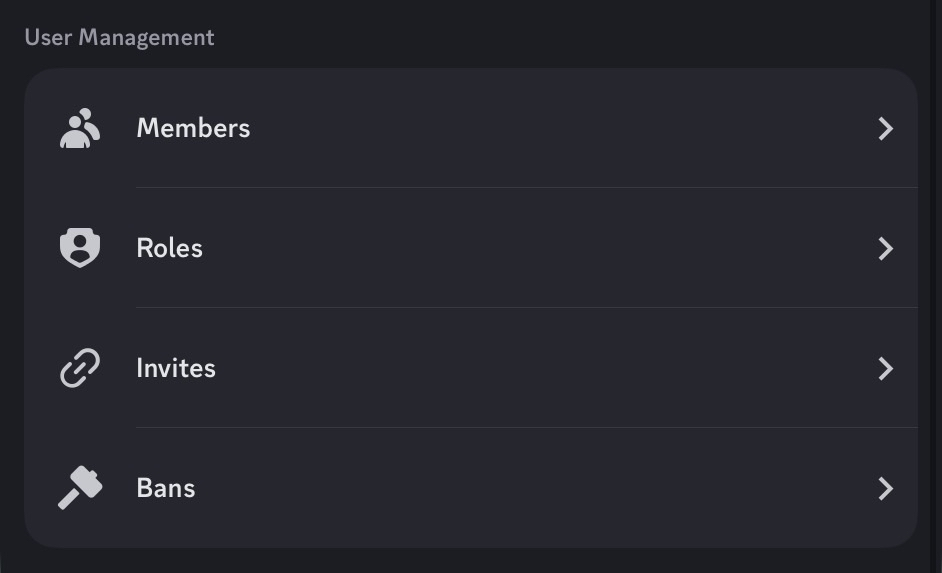The image size is (942, 573).
Task: Click the User Management section heading
Action: [119, 37]
